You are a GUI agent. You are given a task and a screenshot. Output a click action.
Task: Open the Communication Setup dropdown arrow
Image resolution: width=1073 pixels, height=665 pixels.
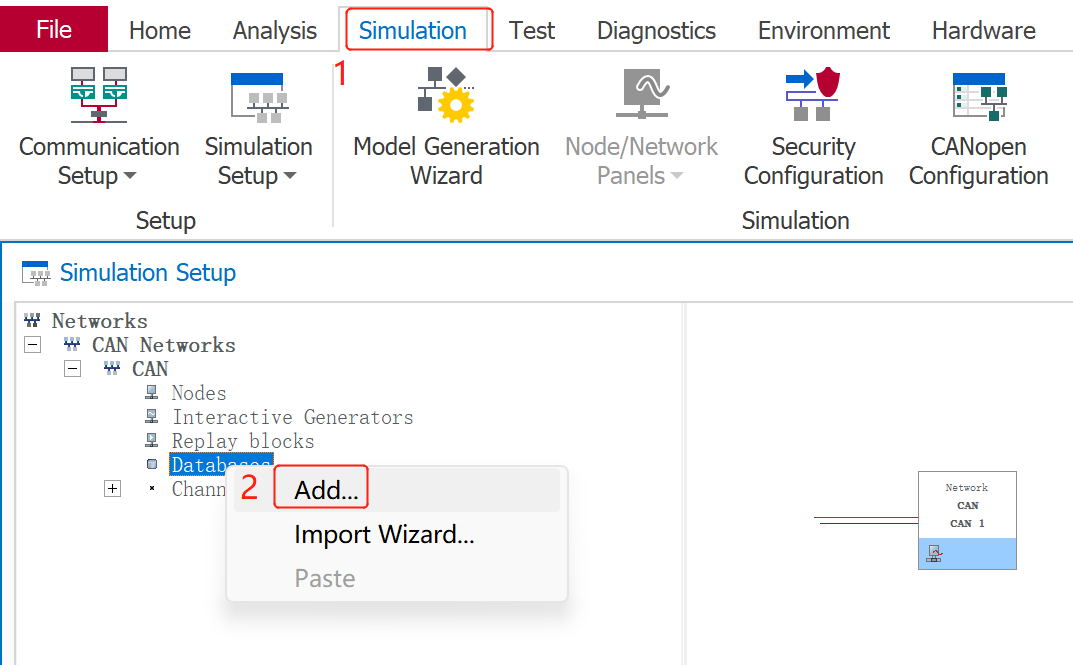pos(129,177)
